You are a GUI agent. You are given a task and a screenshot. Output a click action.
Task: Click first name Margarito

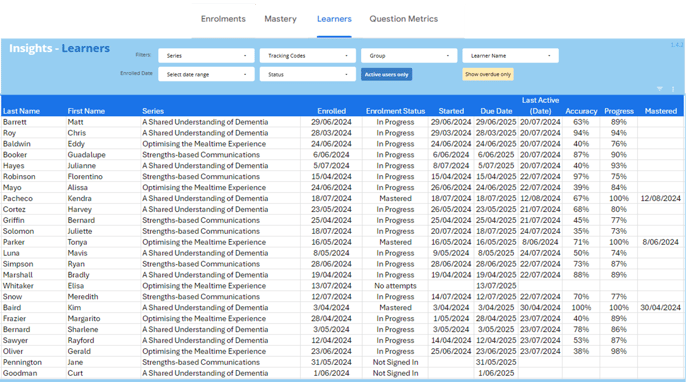(x=84, y=319)
